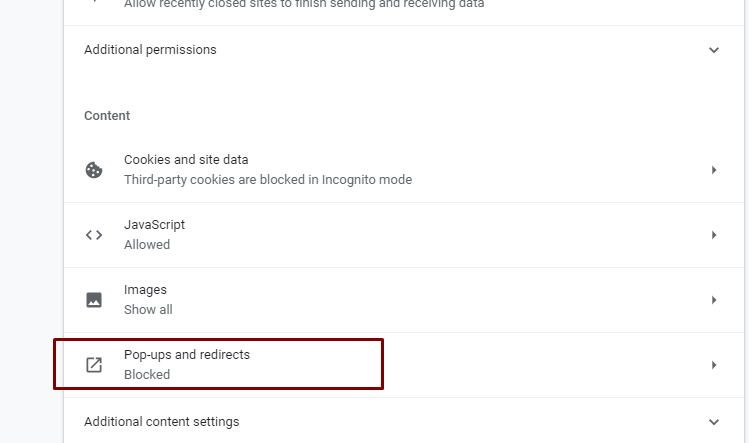Open Cookies and site data settings
This screenshot has height=443, width=749.
coord(186,160)
